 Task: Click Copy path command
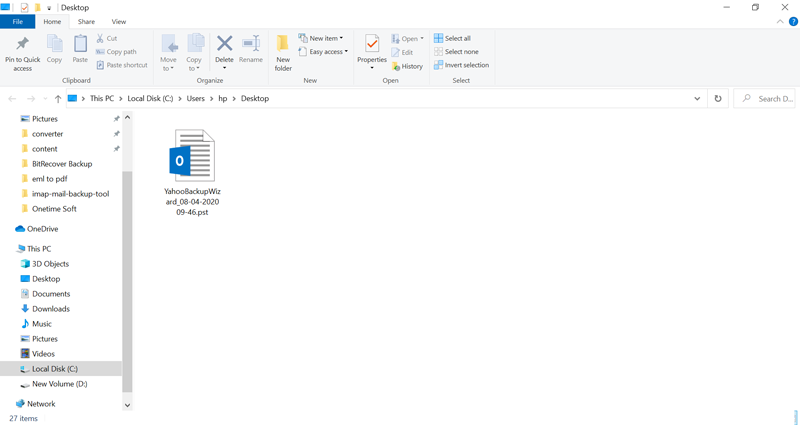(116, 52)
